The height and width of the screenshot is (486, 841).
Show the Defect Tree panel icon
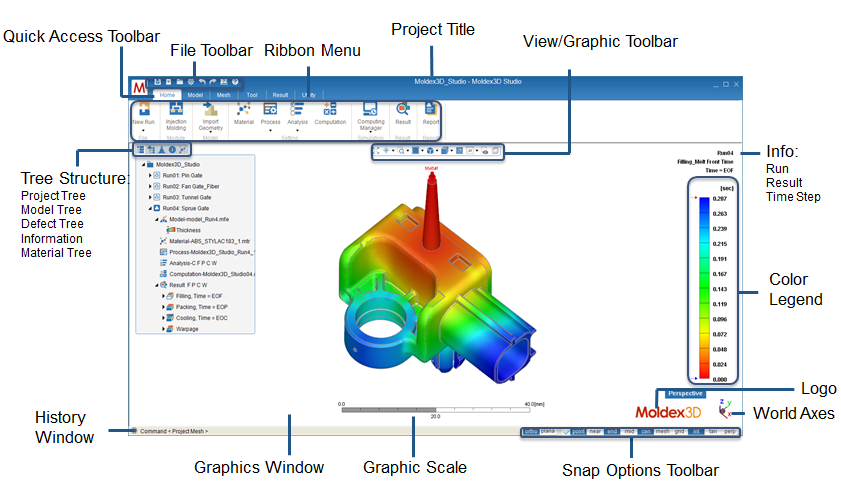click(161, 150)
